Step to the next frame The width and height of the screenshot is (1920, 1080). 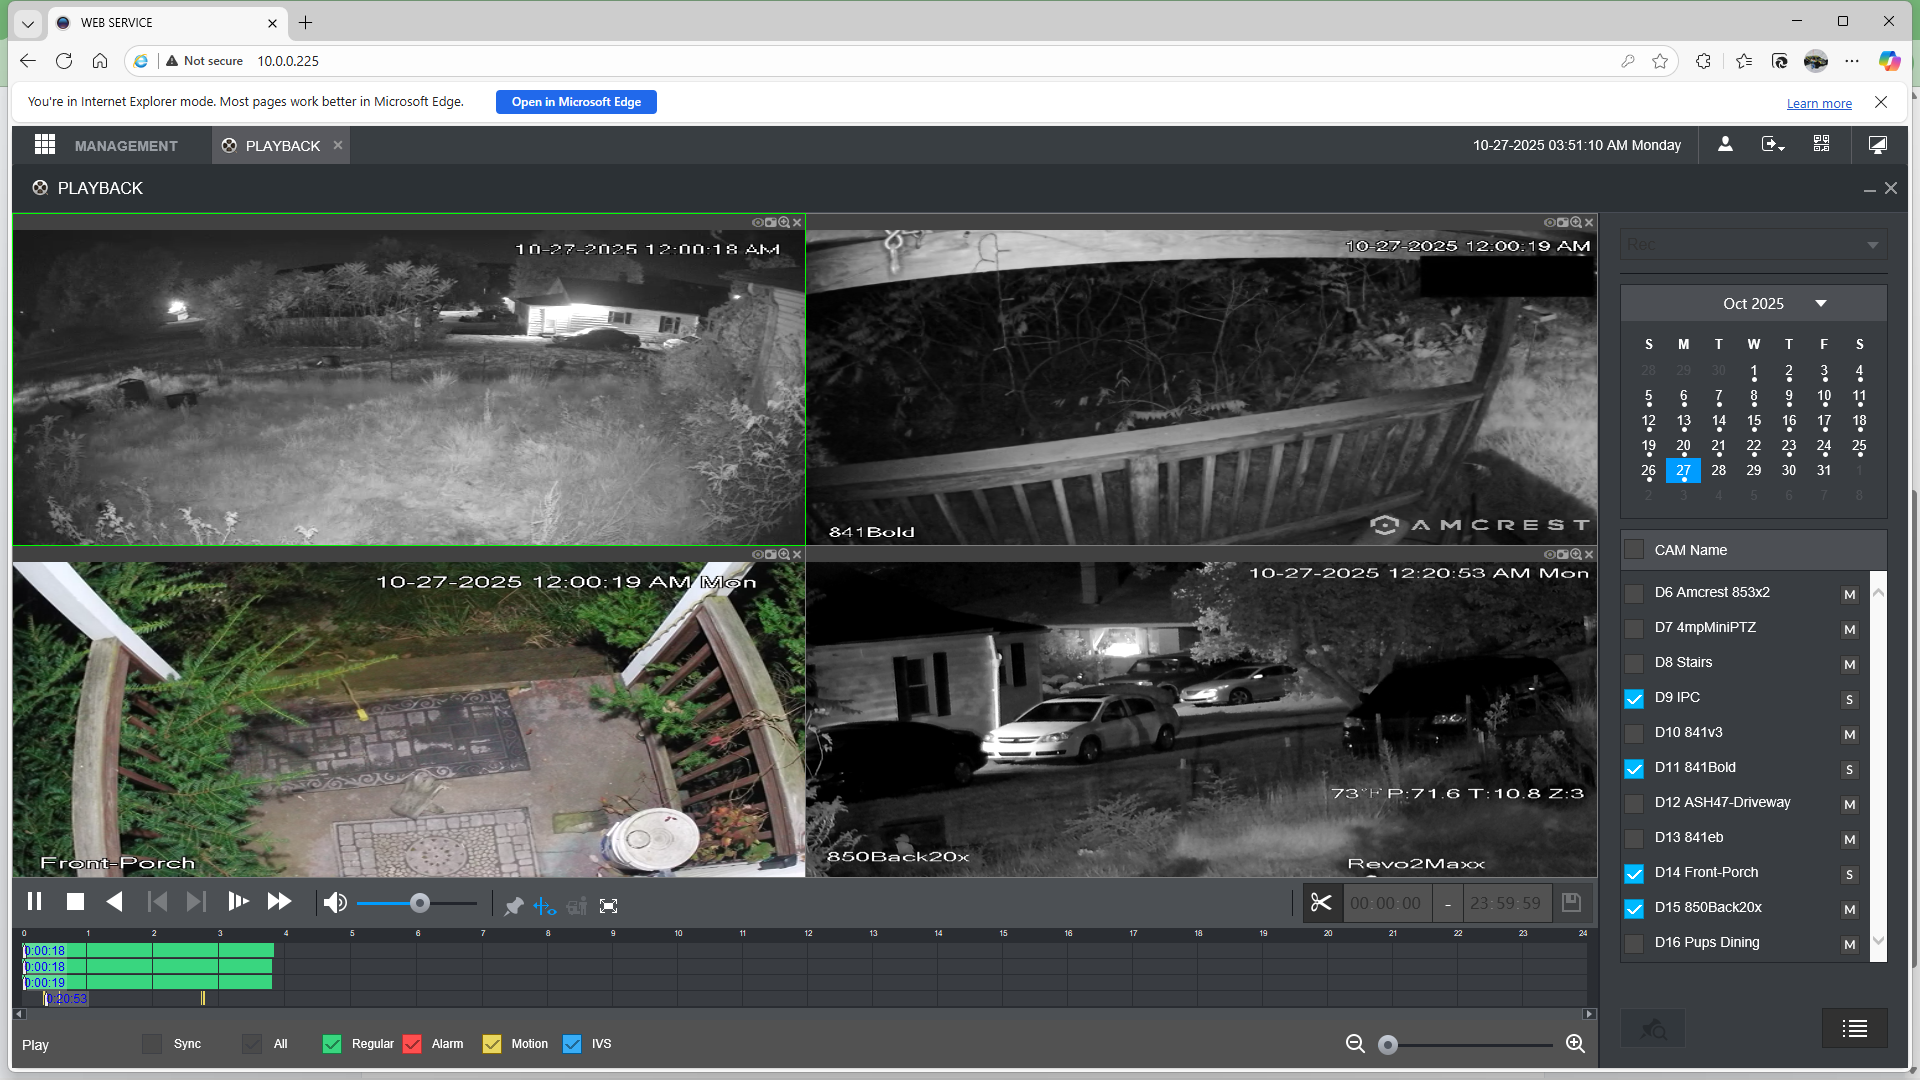pyautogui.click(x=196, y=903)
